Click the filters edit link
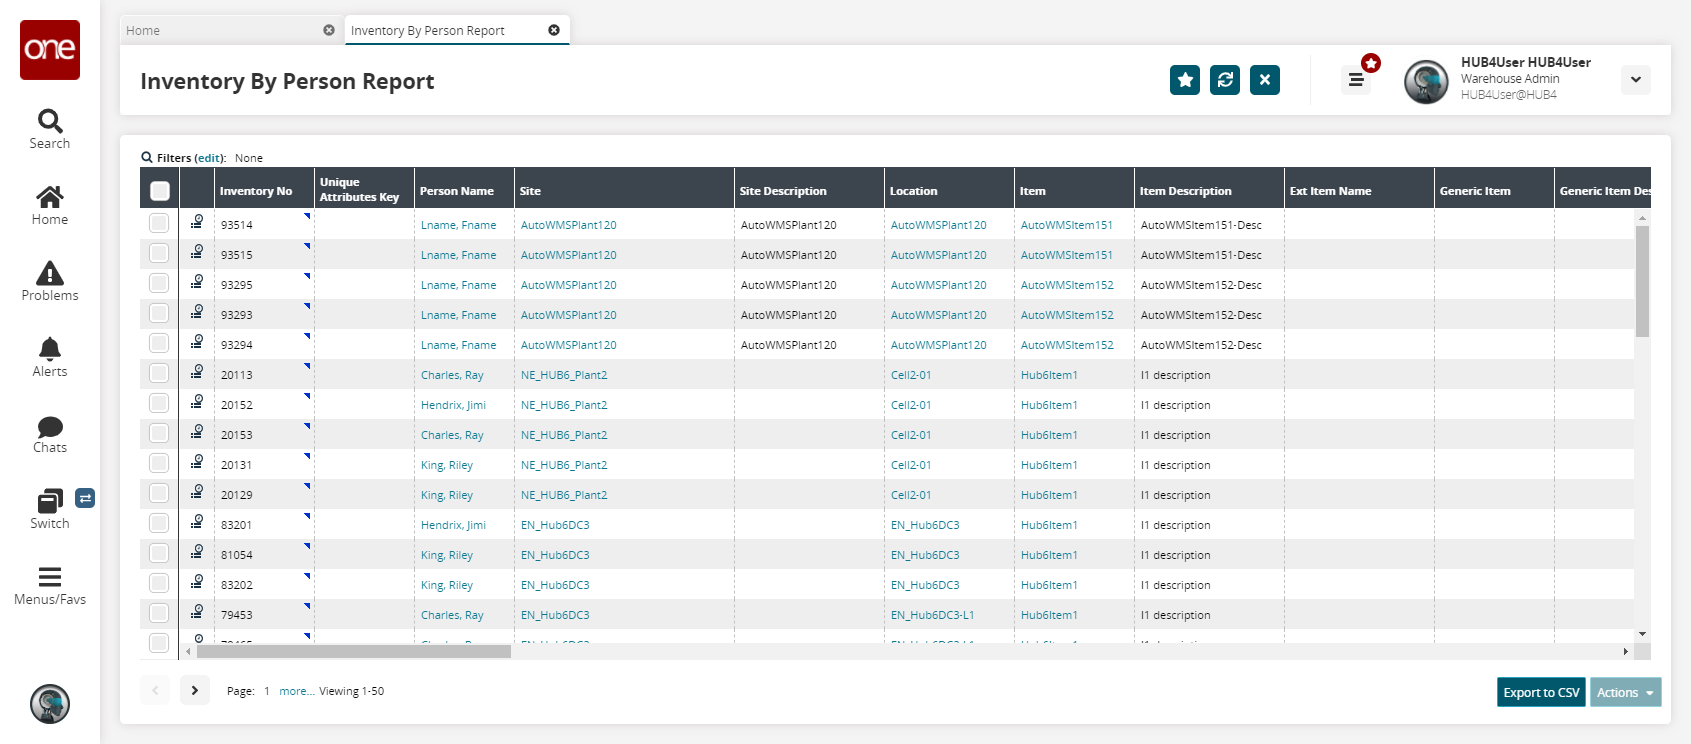This screenshot has width=1691, height=744. click(209, 158)
